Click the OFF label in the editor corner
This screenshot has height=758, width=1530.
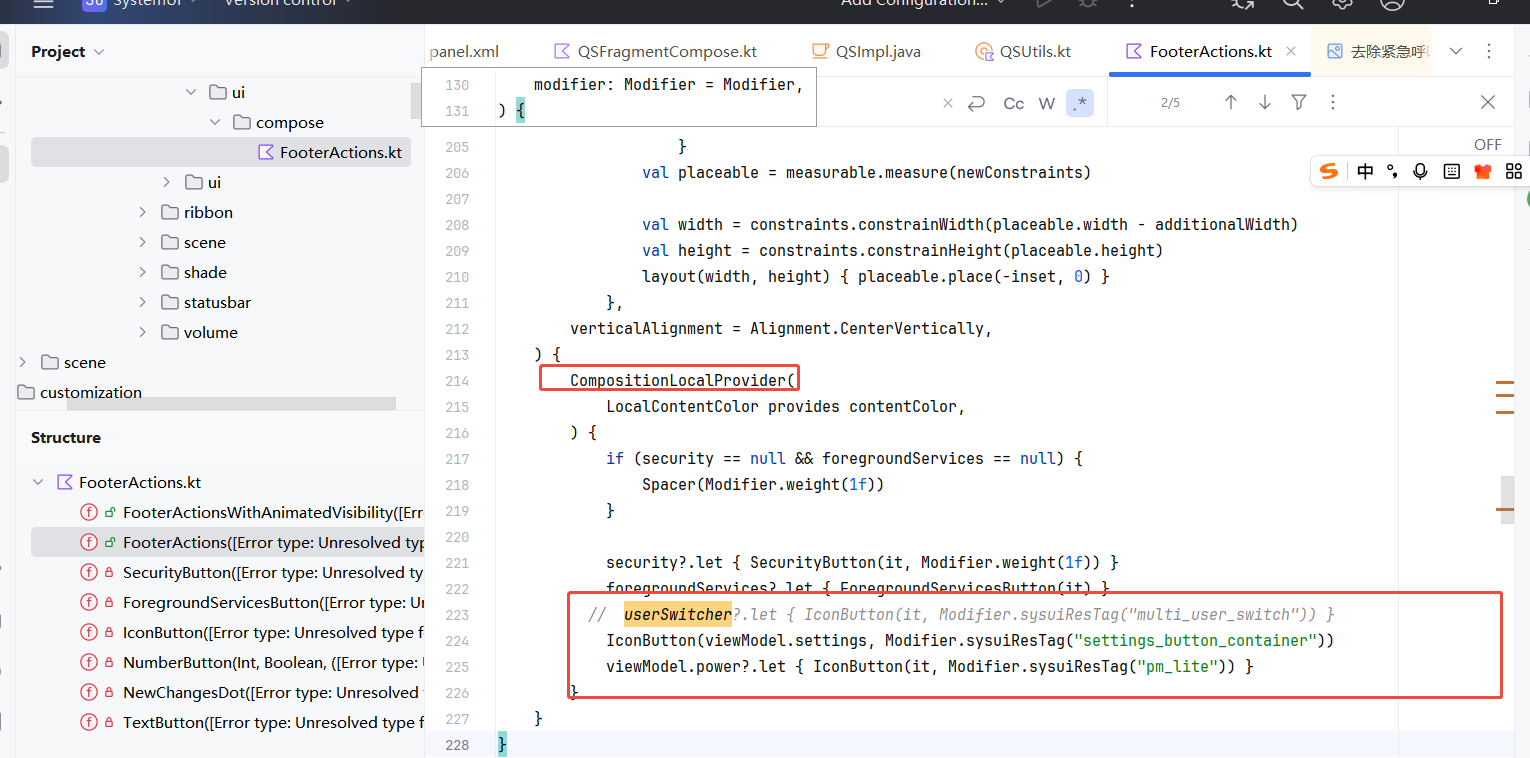[x=1488, y=145]
